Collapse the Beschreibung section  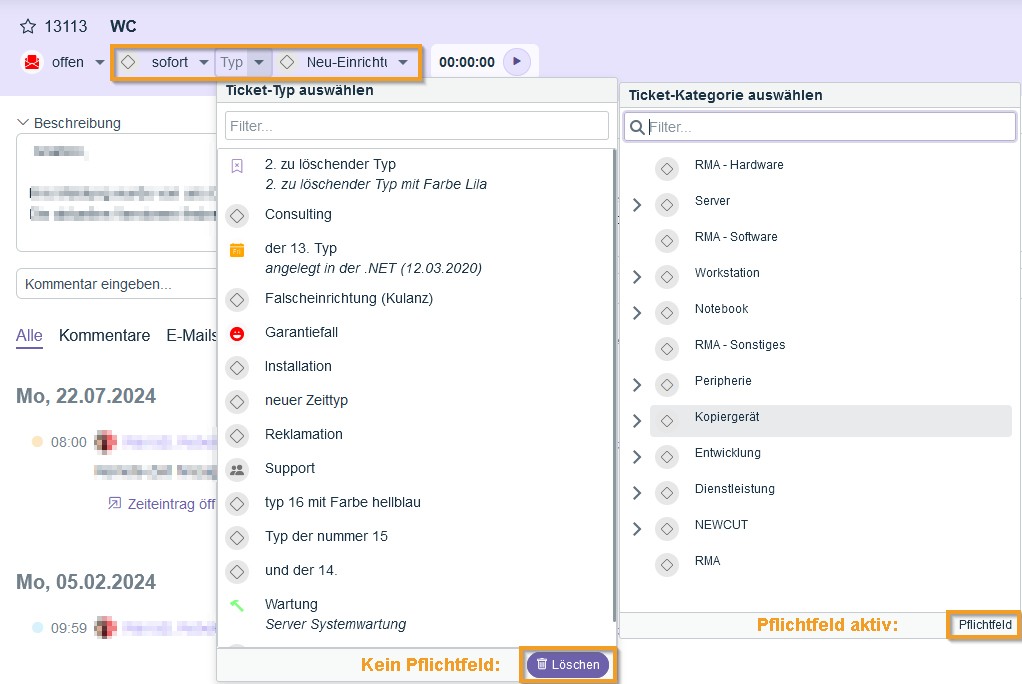tap(23, 123)
